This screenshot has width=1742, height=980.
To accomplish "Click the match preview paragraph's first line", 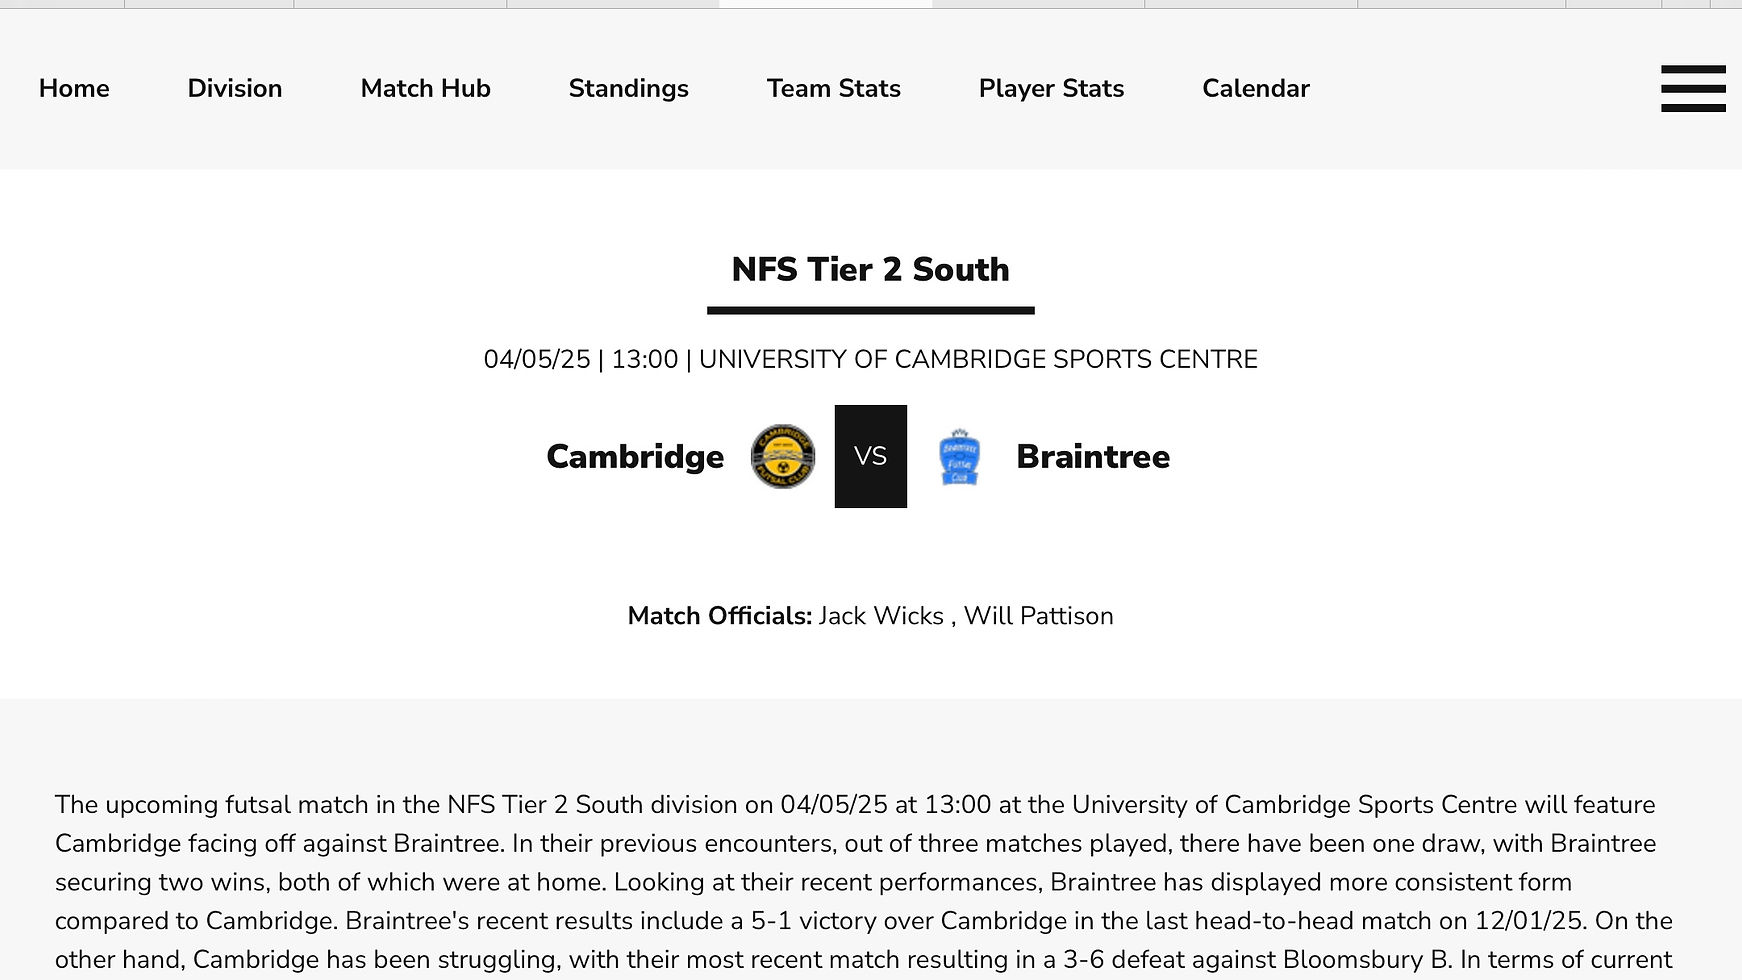I will (x=855, y=804).
